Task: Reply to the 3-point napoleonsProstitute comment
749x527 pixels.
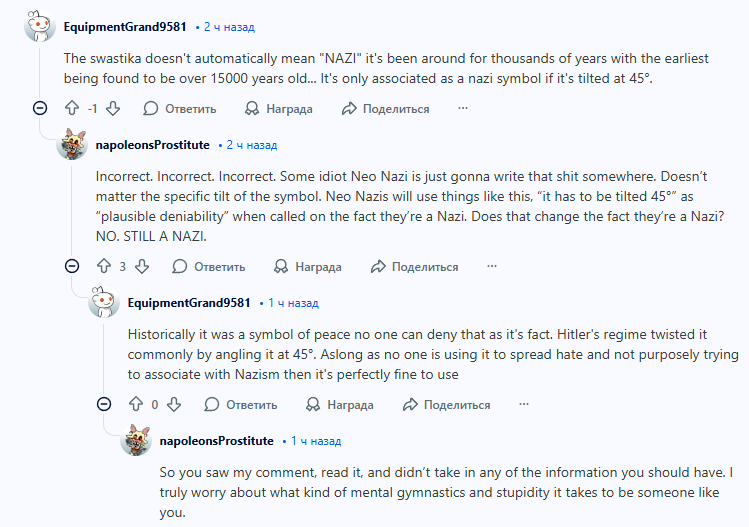Action: tap(209, 267)
